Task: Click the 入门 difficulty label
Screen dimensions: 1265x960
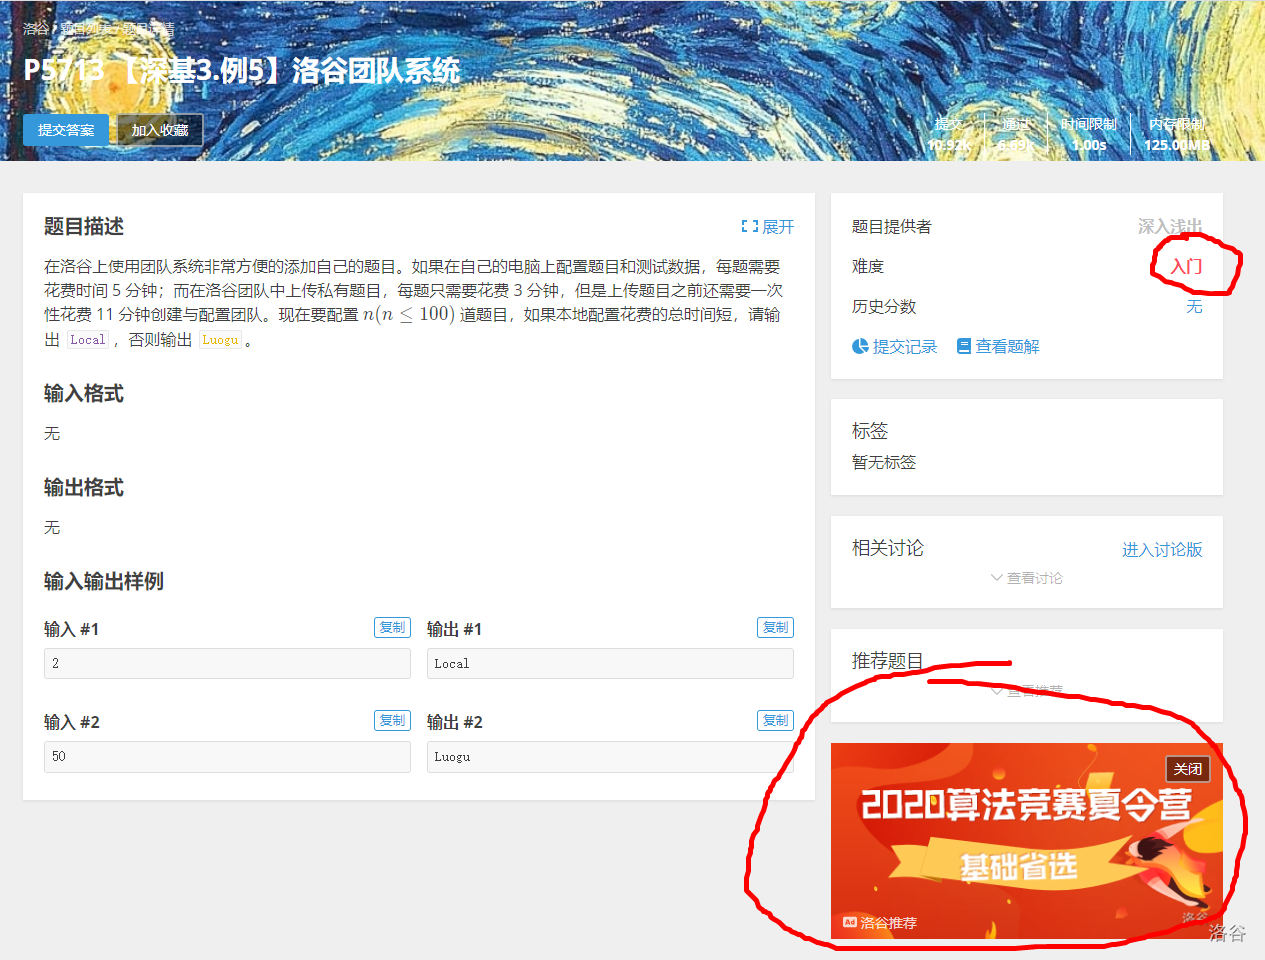Action: click(1186, 267)
